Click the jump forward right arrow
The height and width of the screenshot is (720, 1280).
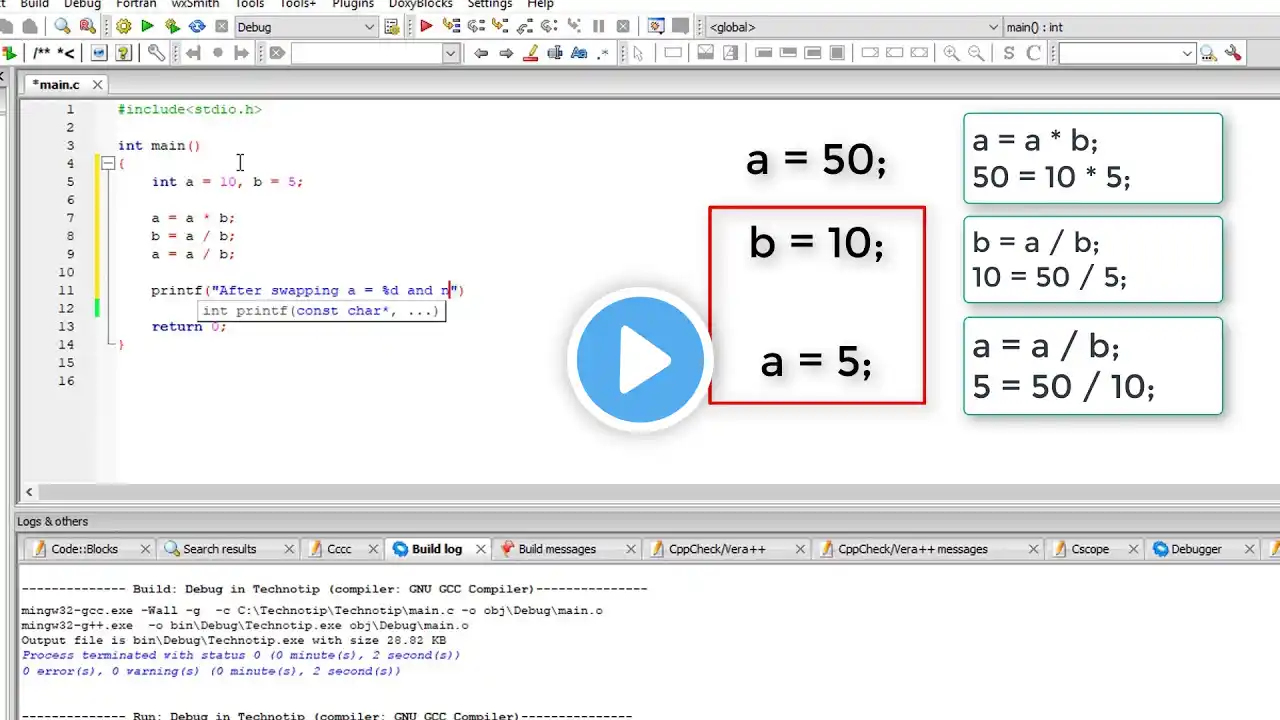(506, 53)
